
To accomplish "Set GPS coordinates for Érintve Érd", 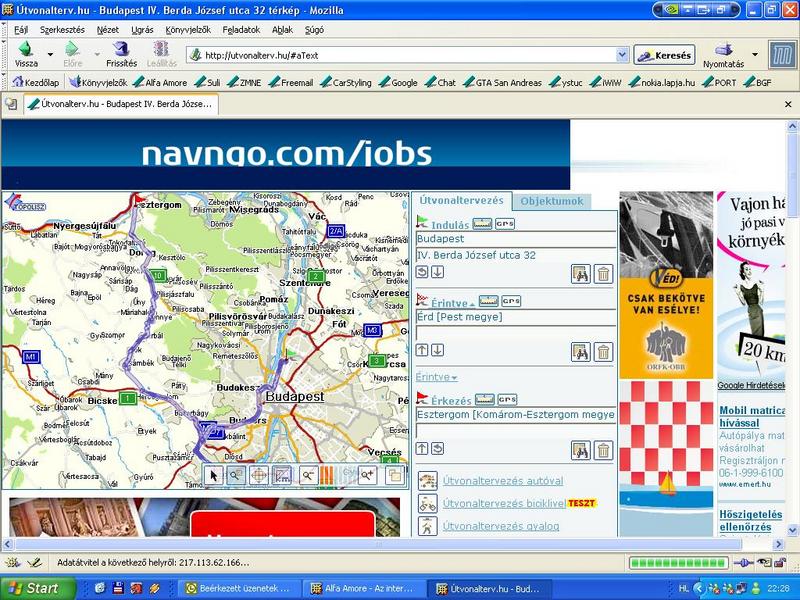I will pos(511,301).
